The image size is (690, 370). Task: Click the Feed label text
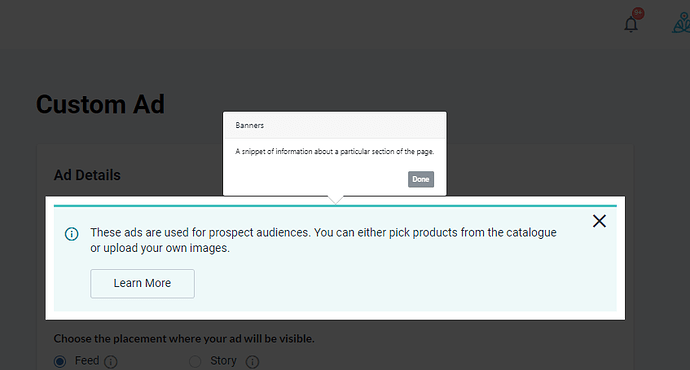pos(87,361)
